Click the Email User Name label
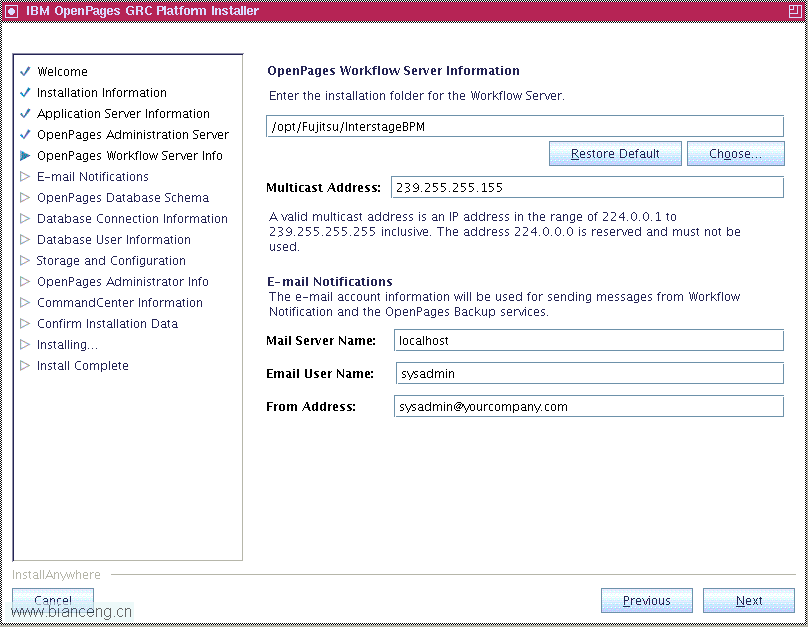Viewport: 808px width, 627px height. pyautogui.click(x=320, y=374)
